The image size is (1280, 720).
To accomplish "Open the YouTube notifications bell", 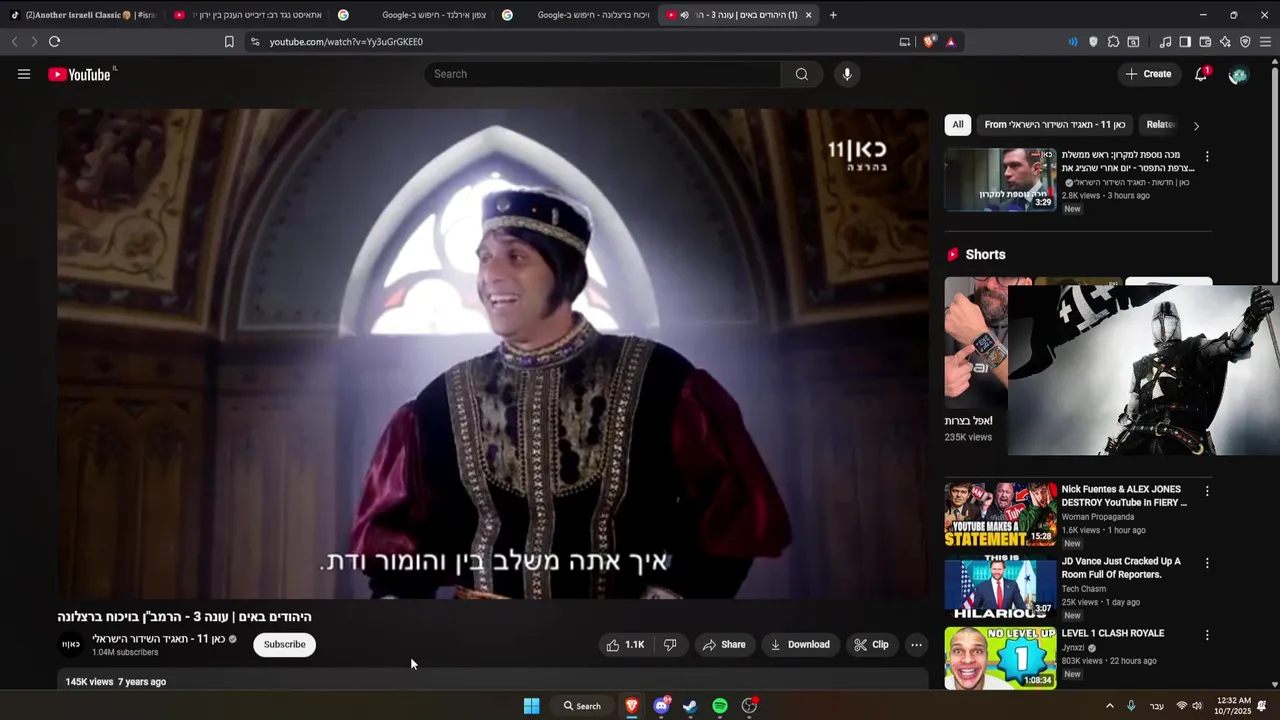I will [x=1201, y=74].
